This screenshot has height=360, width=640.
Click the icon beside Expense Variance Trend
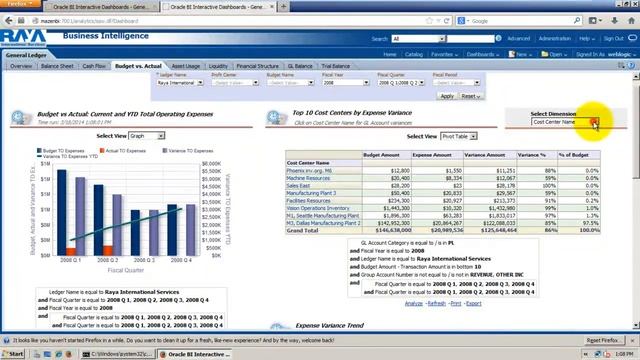280,326
